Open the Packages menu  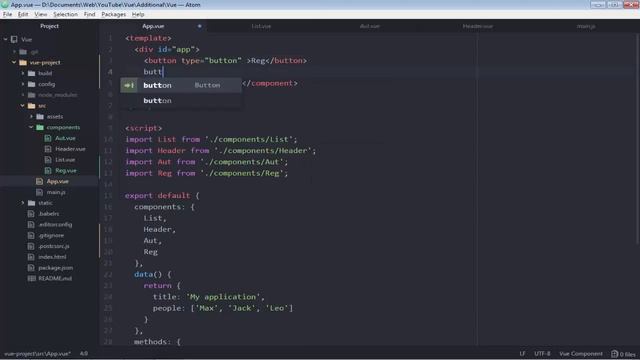tap(113, 14)
